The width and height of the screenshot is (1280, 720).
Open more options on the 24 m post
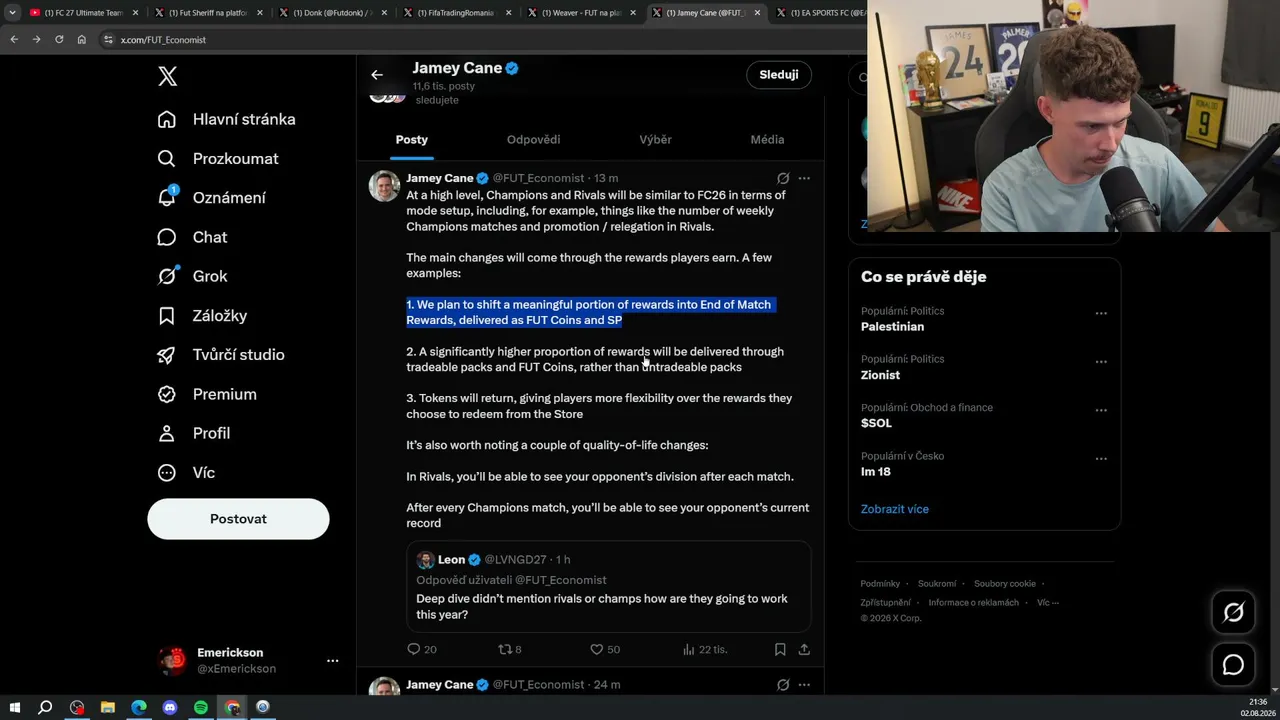click(x=804, y=685)
